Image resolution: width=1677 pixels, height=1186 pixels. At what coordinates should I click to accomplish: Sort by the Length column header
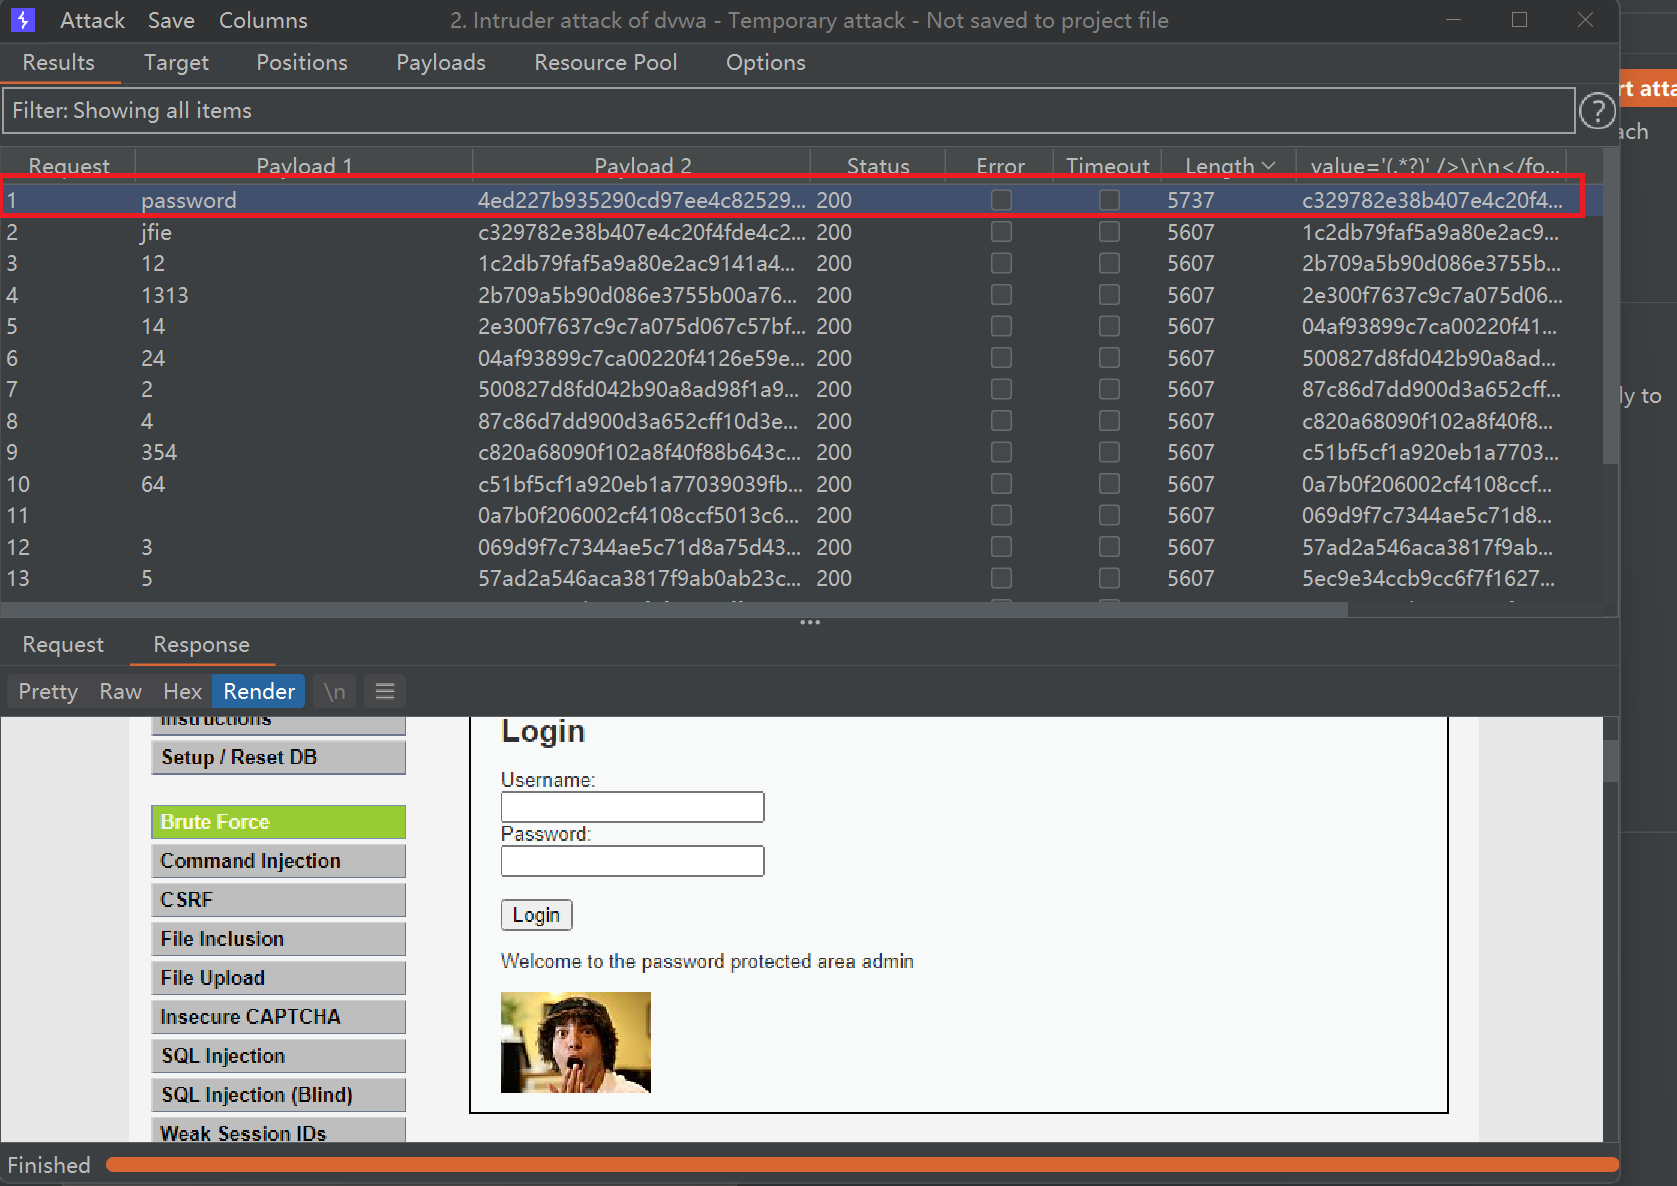[1229, 166]
